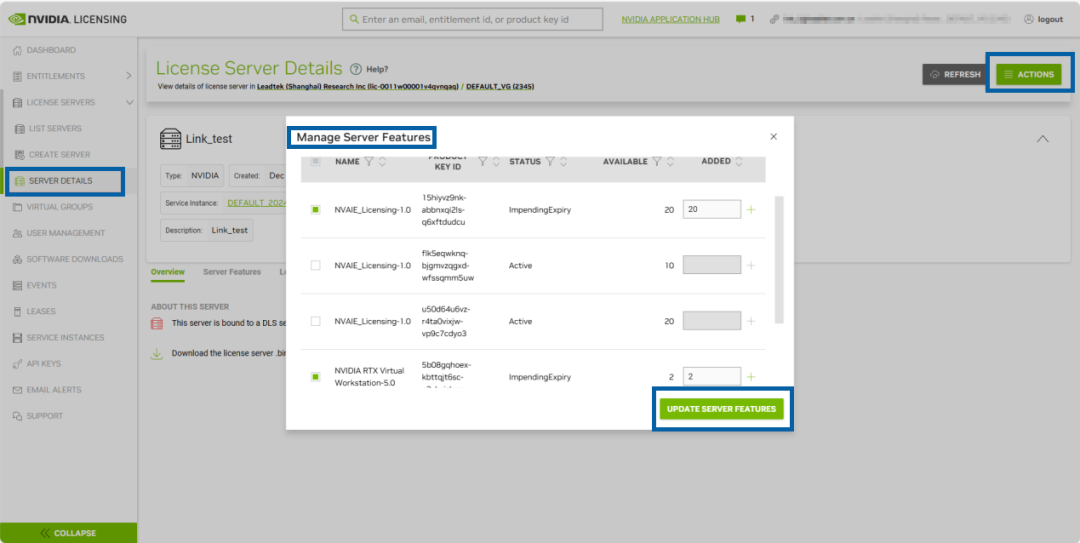
Task: Sort by PRODUCT KEY ID using sort arrows
Action: pyautogui.click(x=496, y=162)
